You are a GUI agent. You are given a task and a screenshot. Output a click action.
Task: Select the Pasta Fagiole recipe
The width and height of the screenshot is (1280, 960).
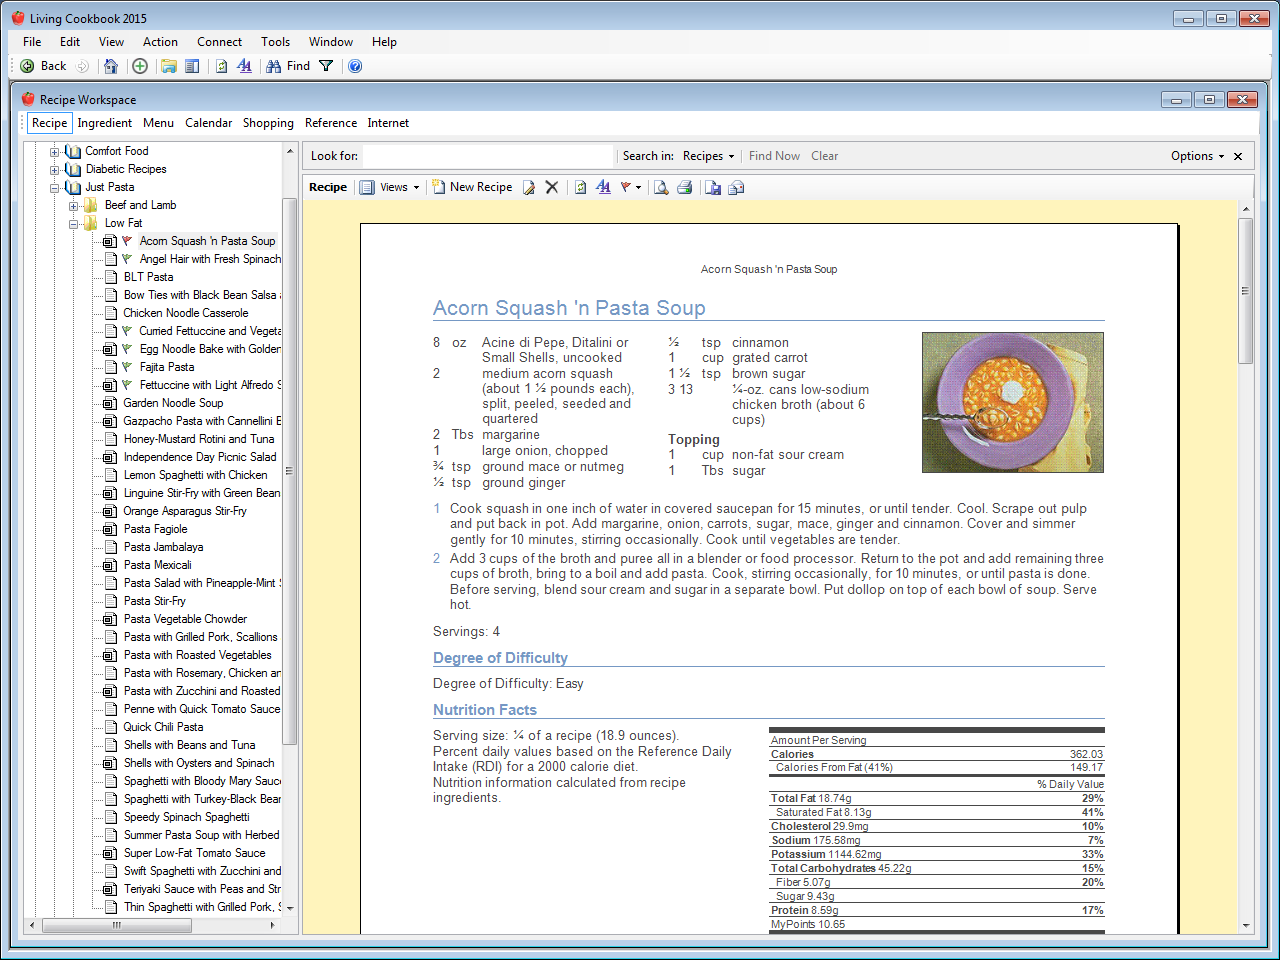[155, 529]
